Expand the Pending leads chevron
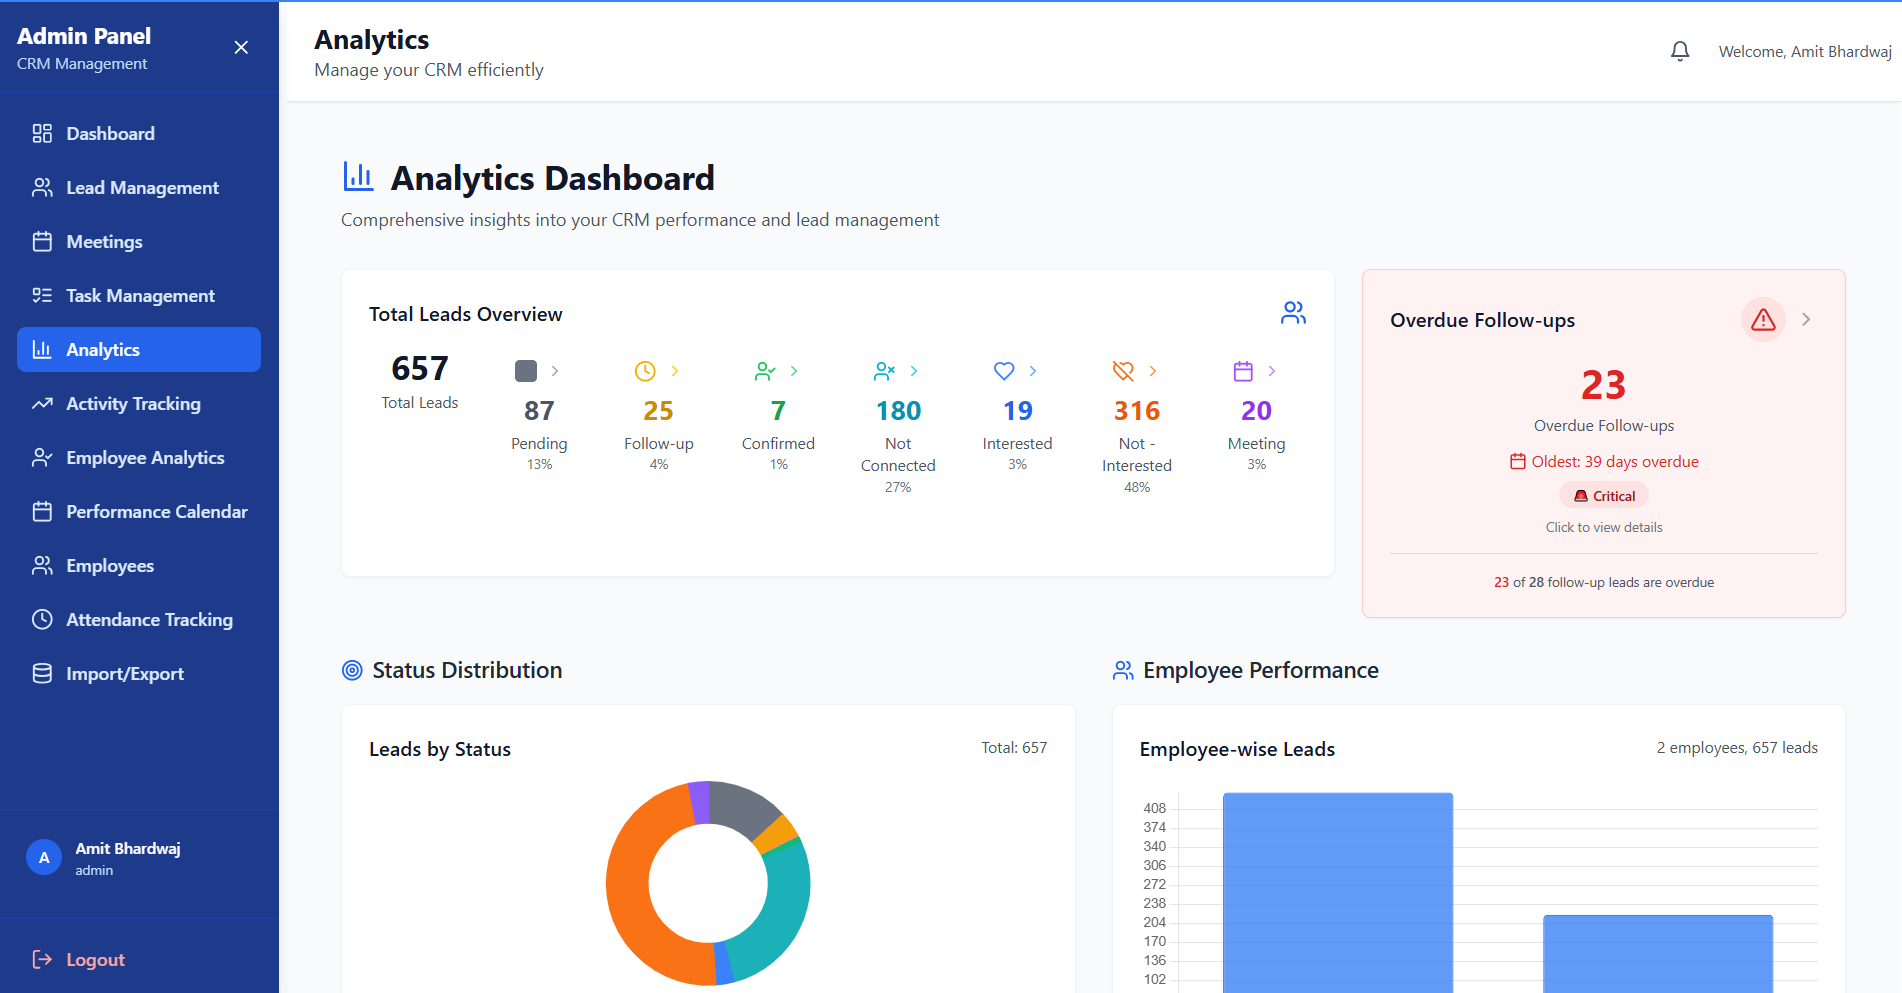Screen dimensions: 1902x993 coord(555,371)
